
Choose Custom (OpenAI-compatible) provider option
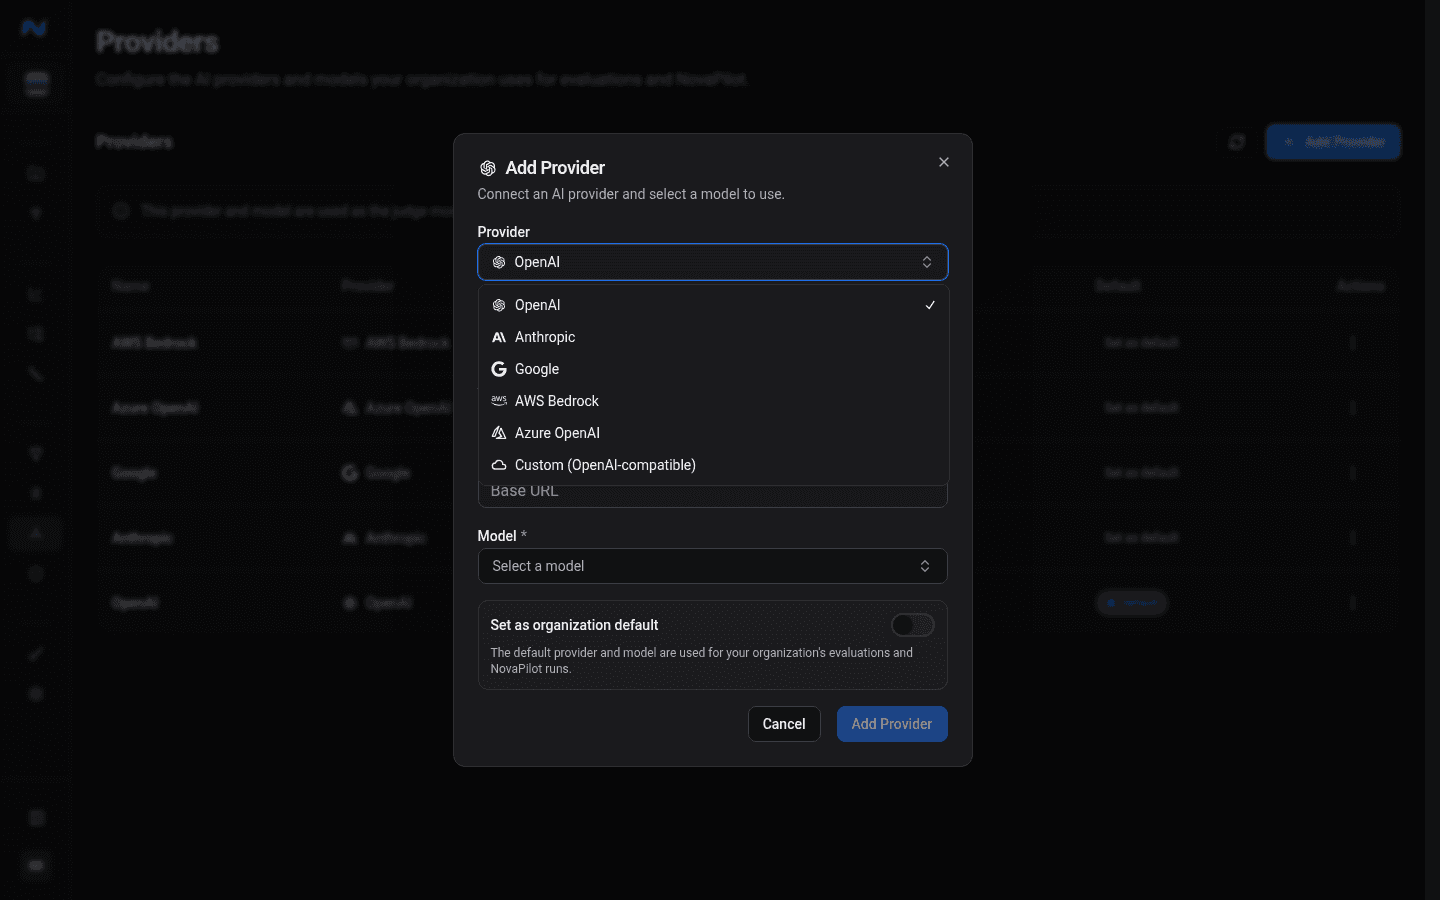(x=712, y=465)
